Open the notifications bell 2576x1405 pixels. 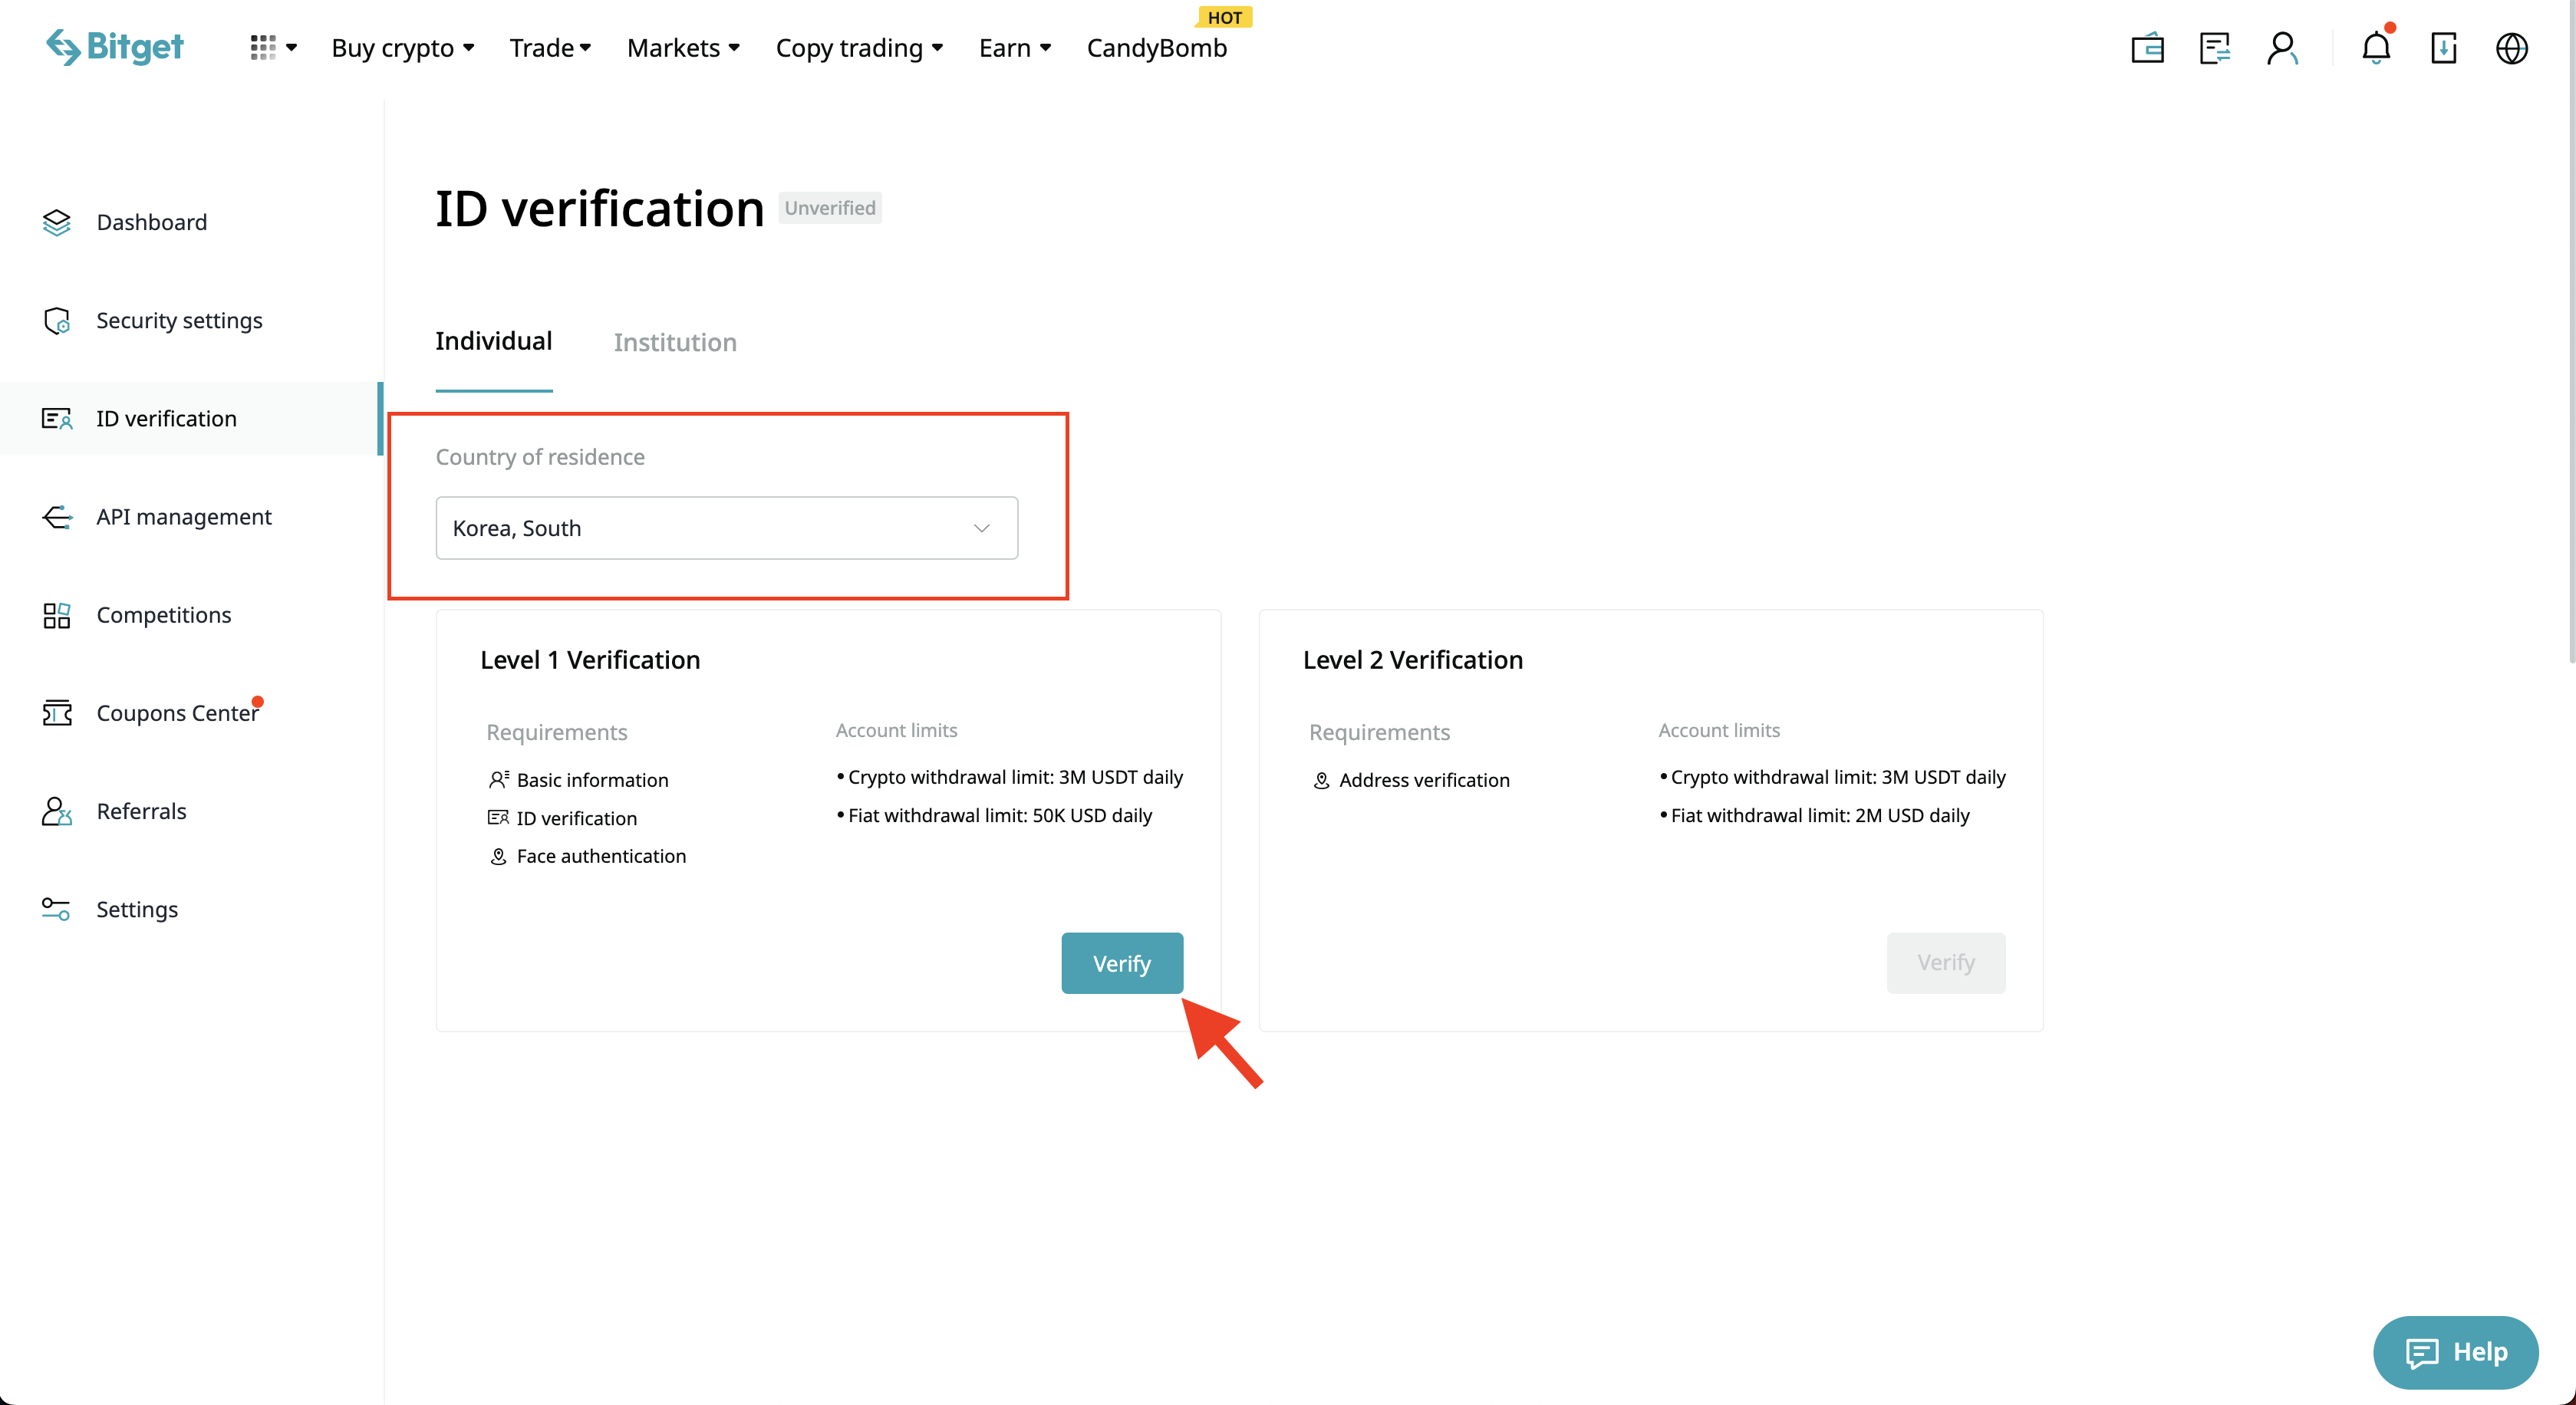click(2376, 48)
